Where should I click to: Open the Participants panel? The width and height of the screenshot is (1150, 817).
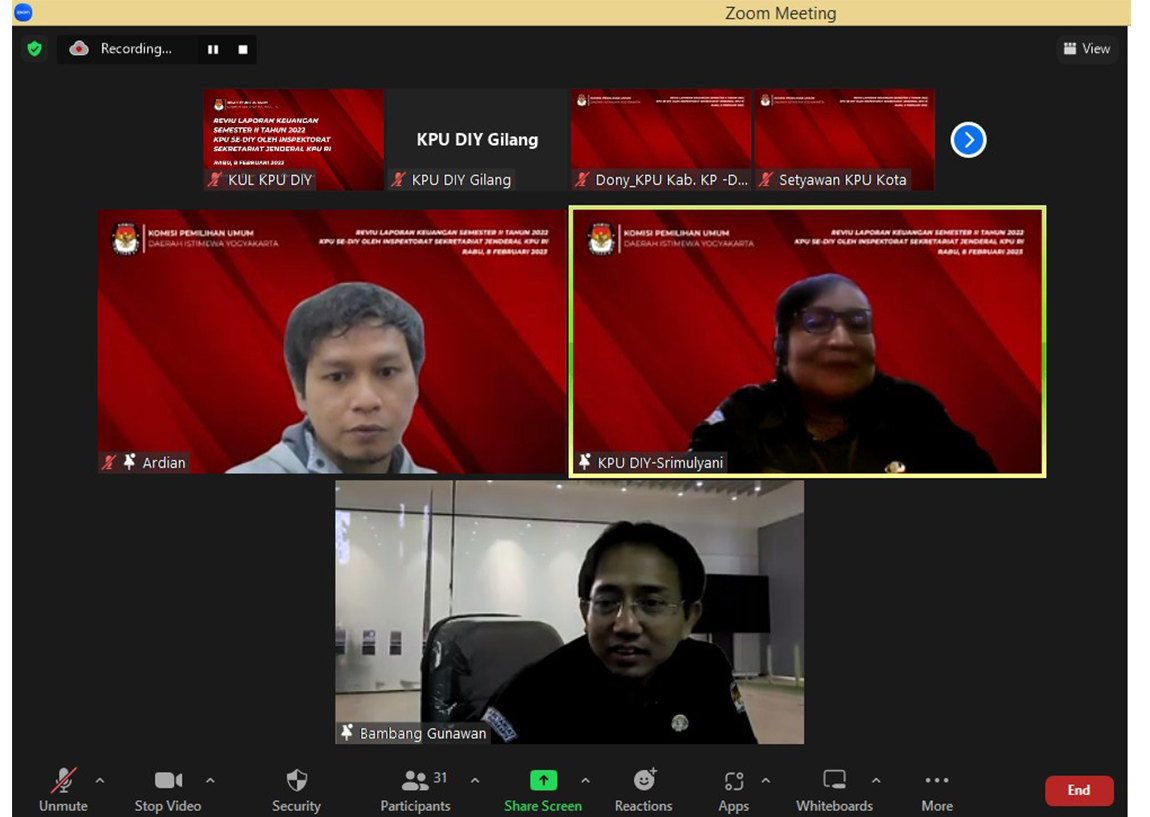(415, 789)
